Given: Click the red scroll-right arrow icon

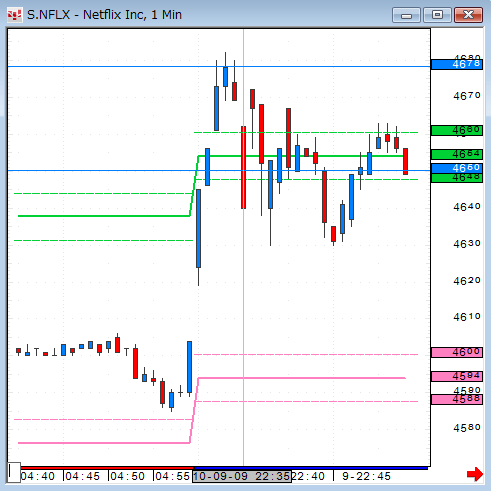Looking at the screenshot, I should click(475, 474).
